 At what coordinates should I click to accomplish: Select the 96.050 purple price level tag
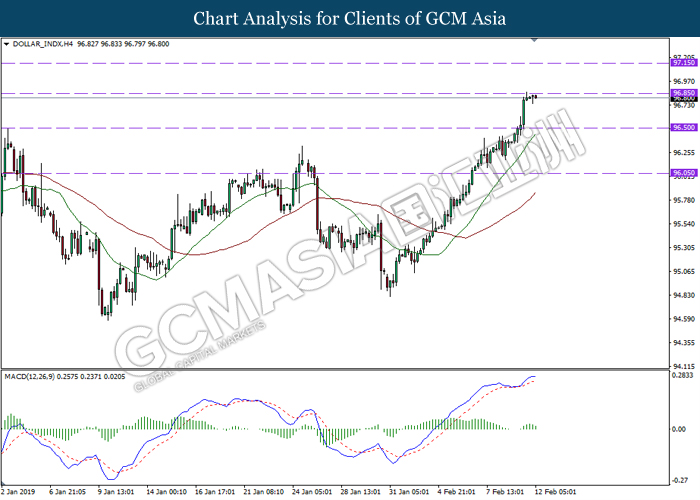tap(684, 173)
